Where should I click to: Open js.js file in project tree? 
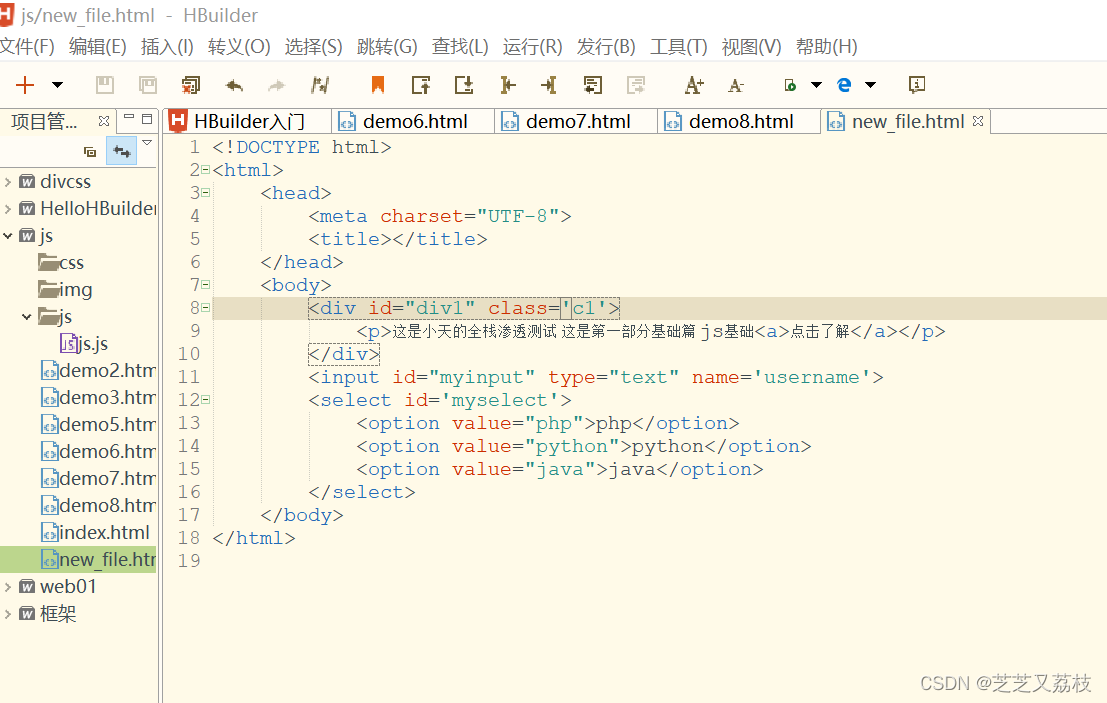click(x=84, y=344)
